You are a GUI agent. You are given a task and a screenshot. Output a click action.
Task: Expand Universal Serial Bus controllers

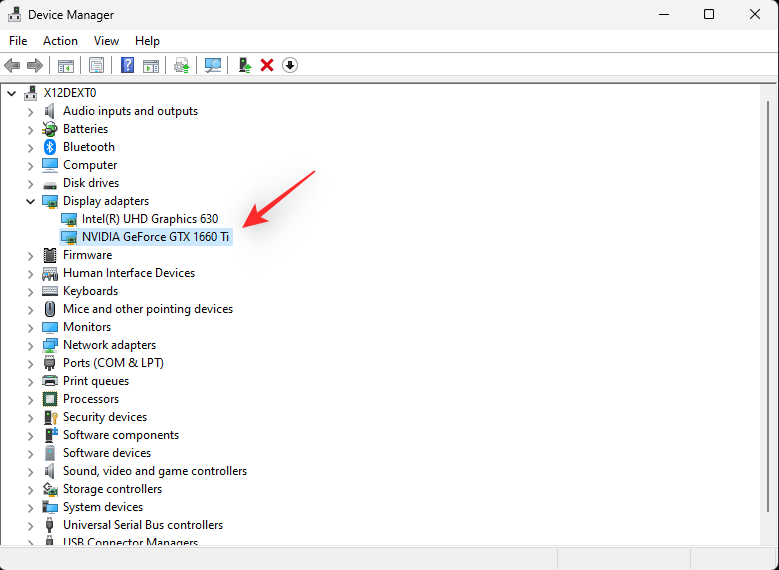(x=30, y=525)
